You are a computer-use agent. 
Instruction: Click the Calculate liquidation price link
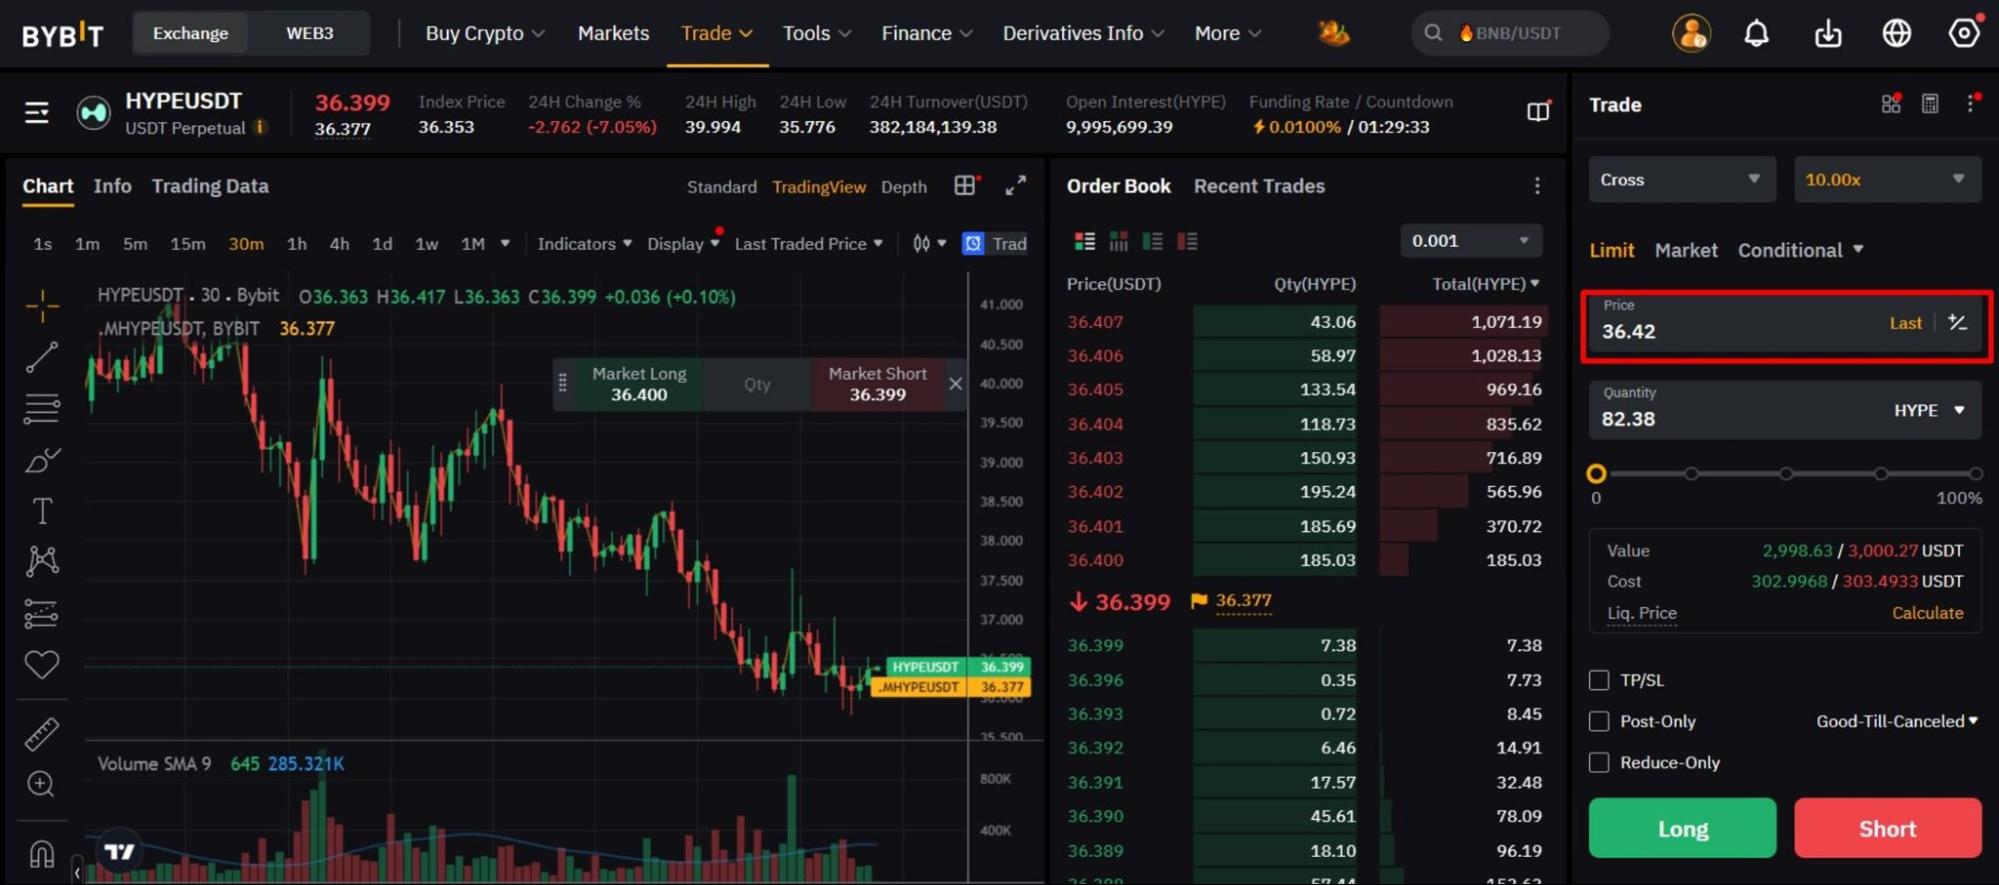pyautogui.click(x=1926, y=613)
